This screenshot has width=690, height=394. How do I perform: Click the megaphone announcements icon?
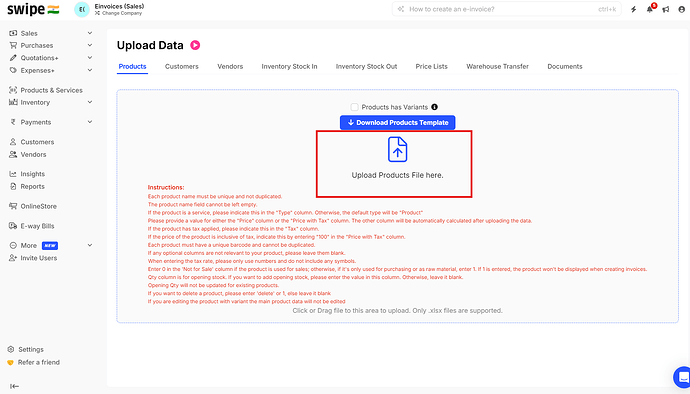[x=666, y=9]
